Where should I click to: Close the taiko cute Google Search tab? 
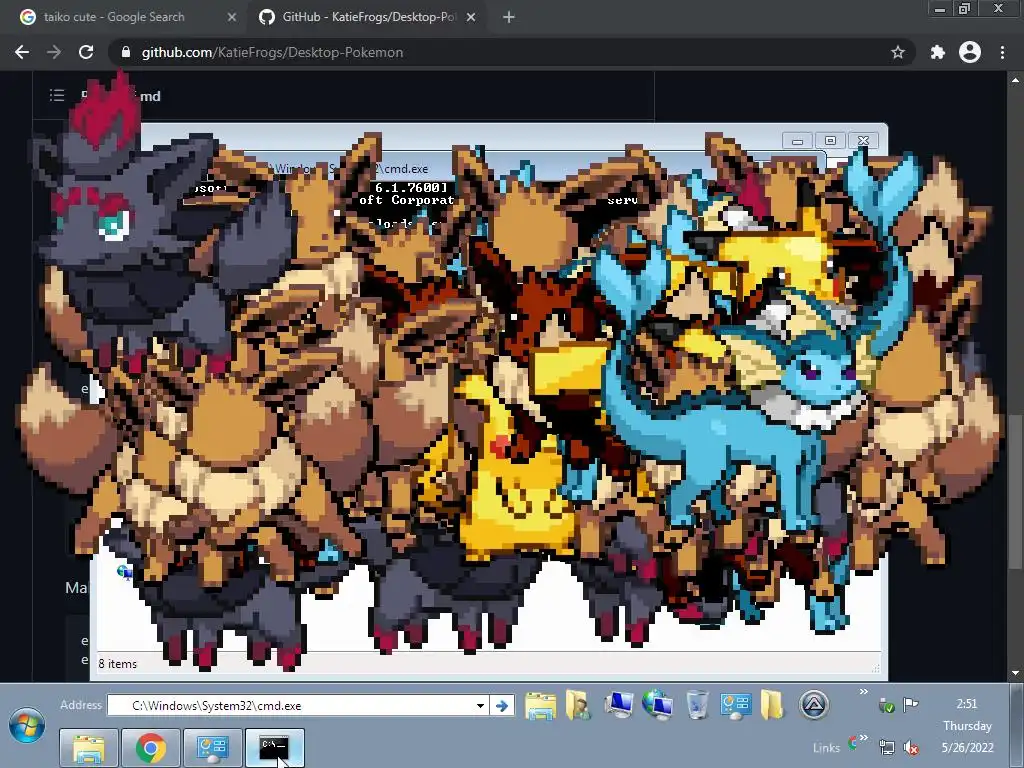click(x=232, y=18)
